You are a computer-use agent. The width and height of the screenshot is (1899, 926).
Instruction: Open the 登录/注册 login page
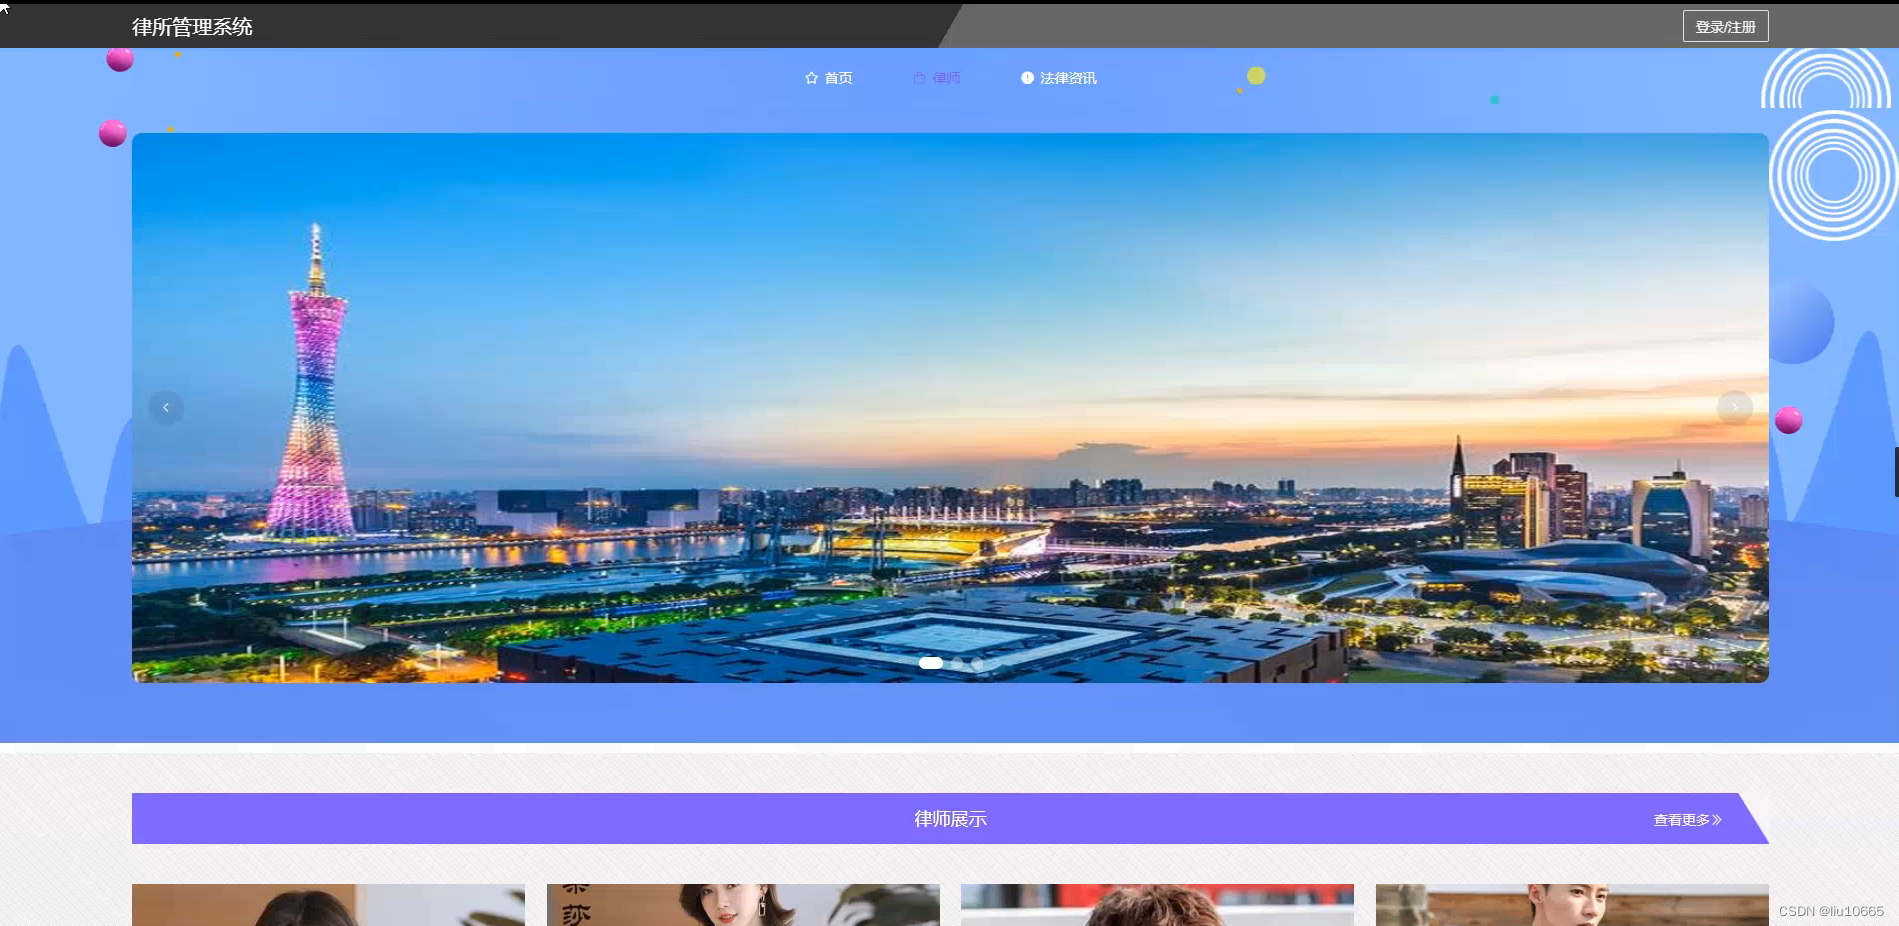(1725, 27)
